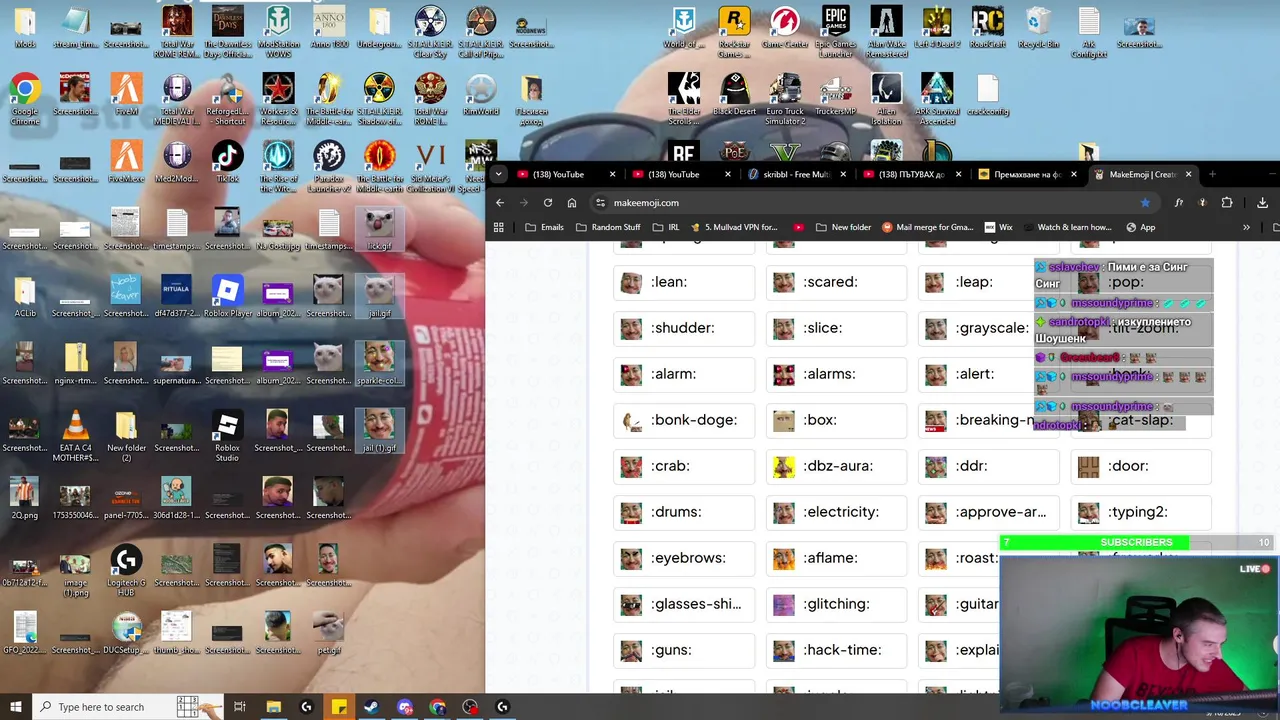Open the Epic Games Launcher shortcut

(x=836, y=31)
